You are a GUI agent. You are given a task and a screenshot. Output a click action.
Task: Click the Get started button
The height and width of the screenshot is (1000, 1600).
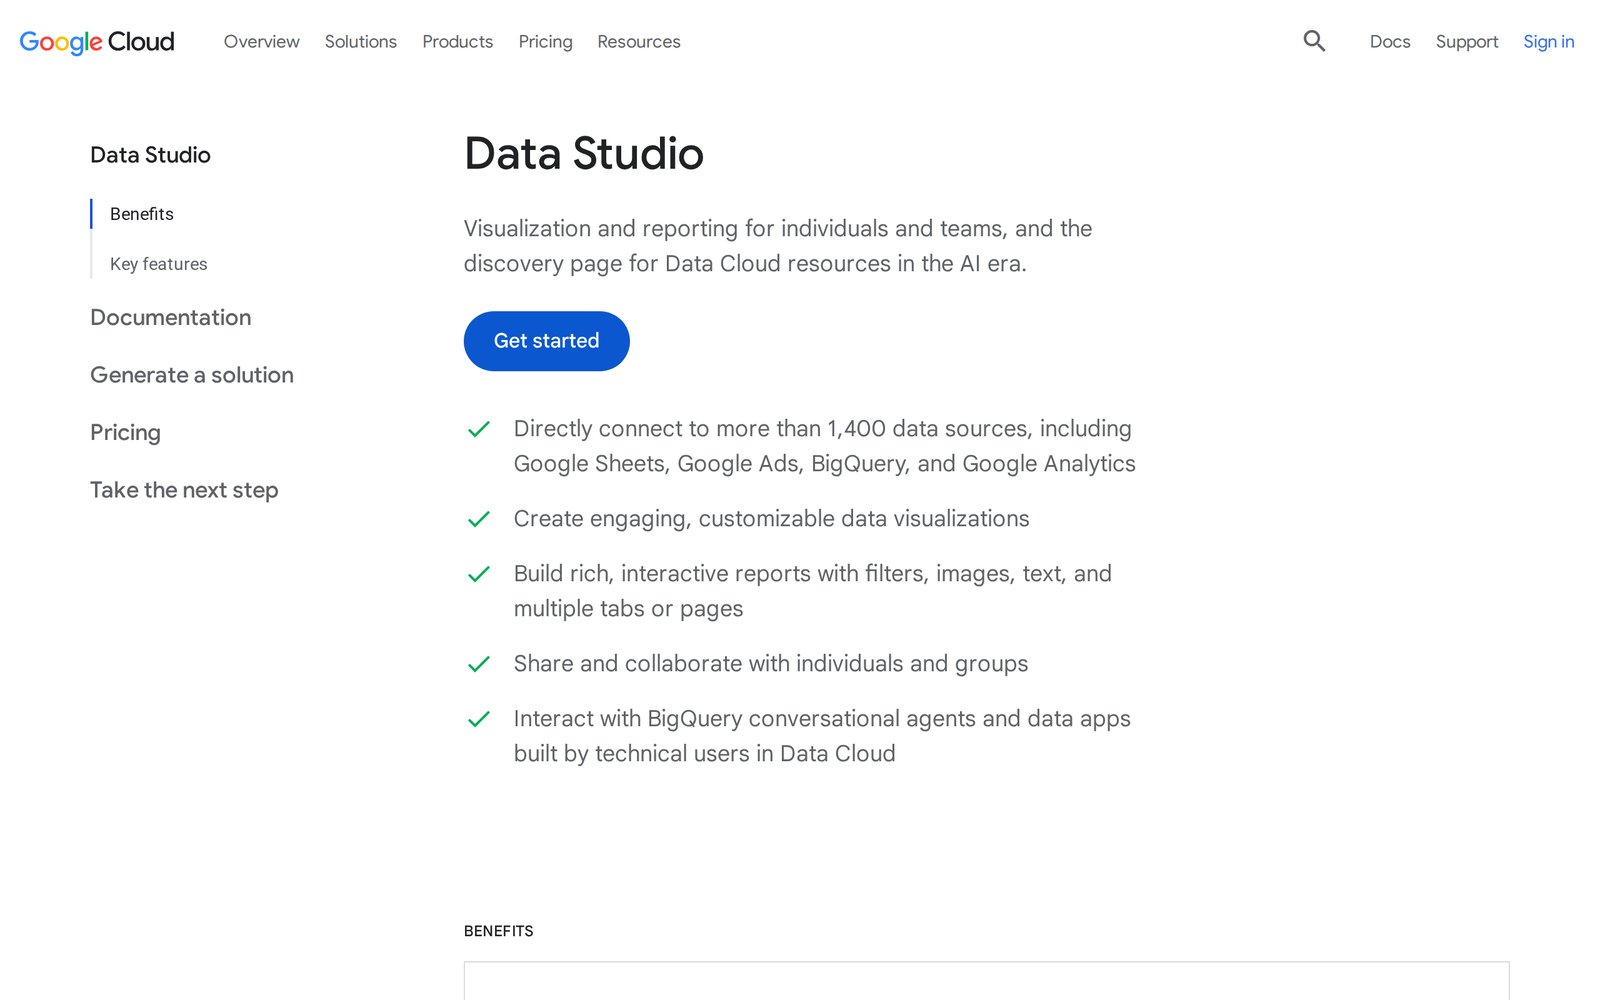(547, 341)
